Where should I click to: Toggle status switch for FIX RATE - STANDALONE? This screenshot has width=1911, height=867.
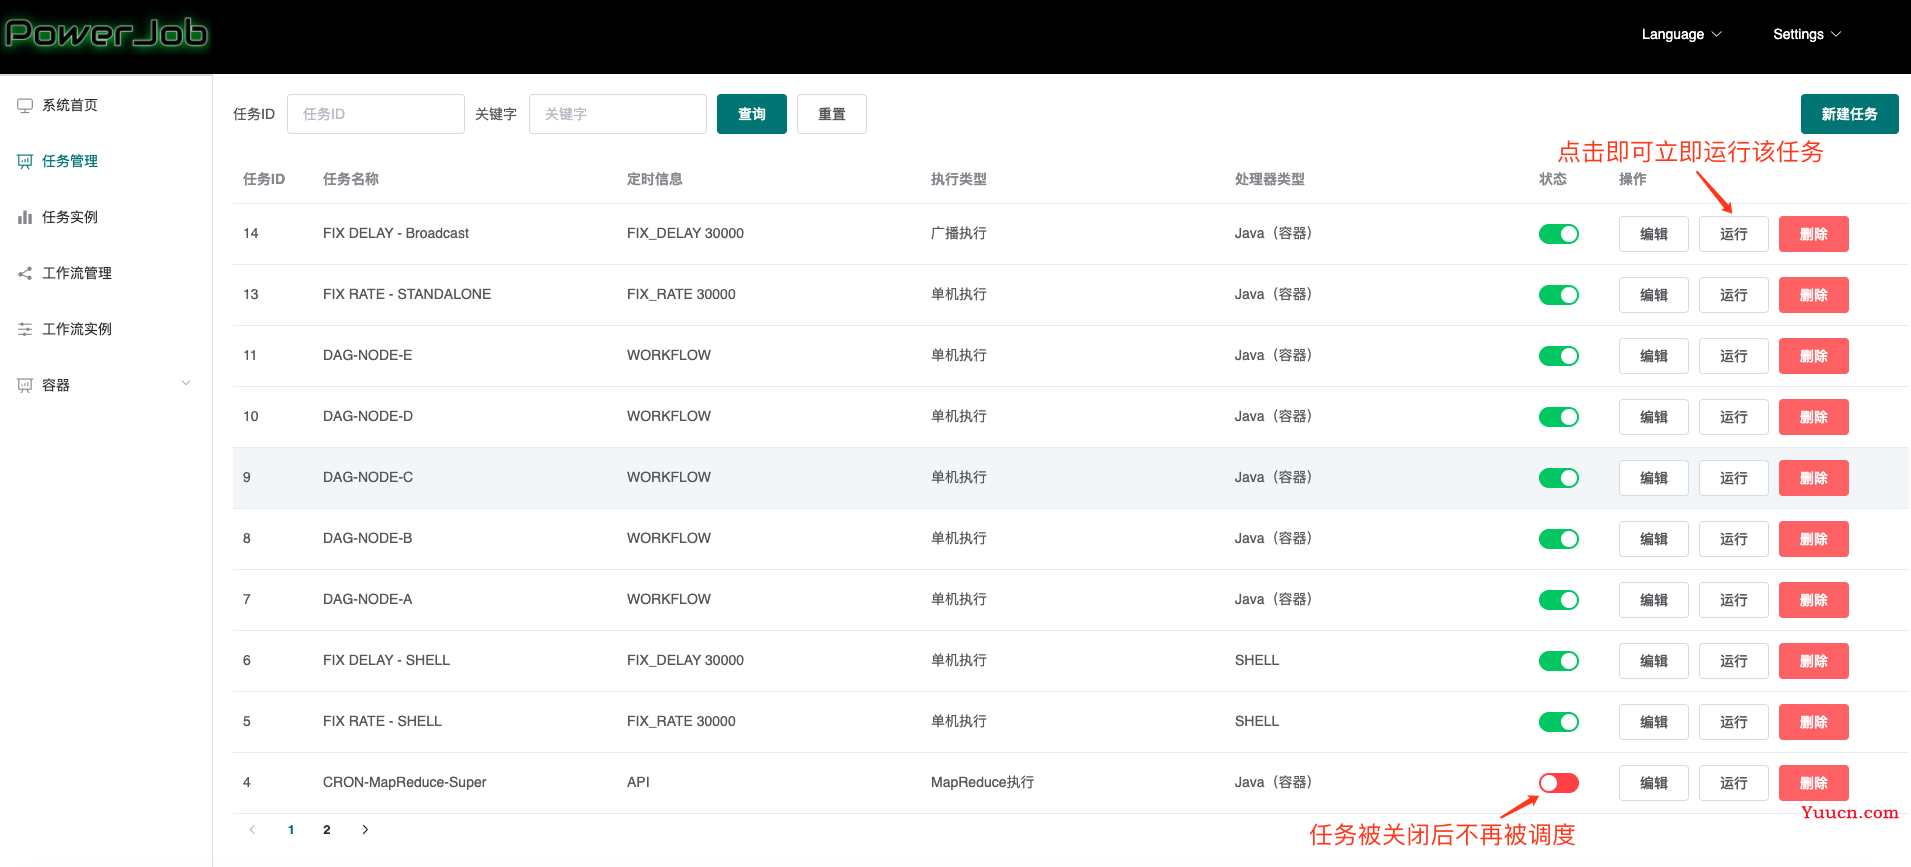1559,295
